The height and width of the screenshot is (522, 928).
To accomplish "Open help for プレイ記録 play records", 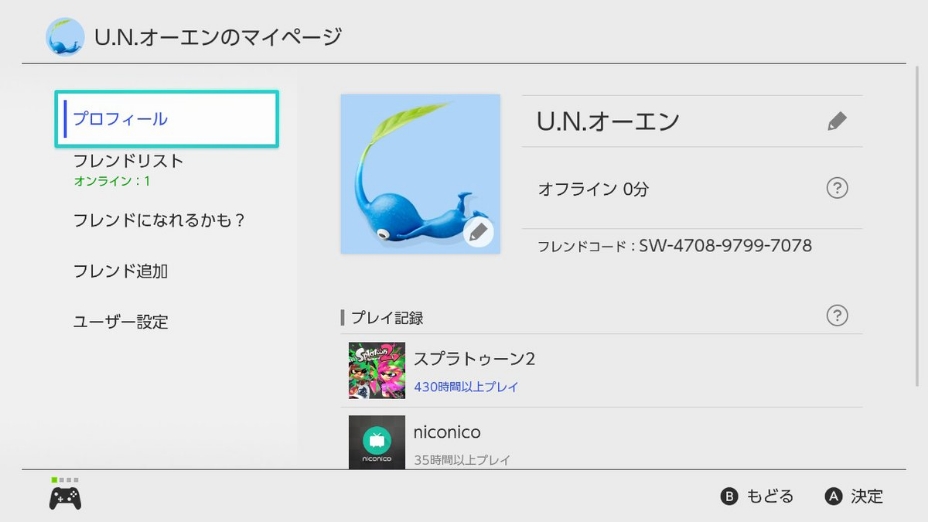I will pyautogui.click(x=837, y=315).
